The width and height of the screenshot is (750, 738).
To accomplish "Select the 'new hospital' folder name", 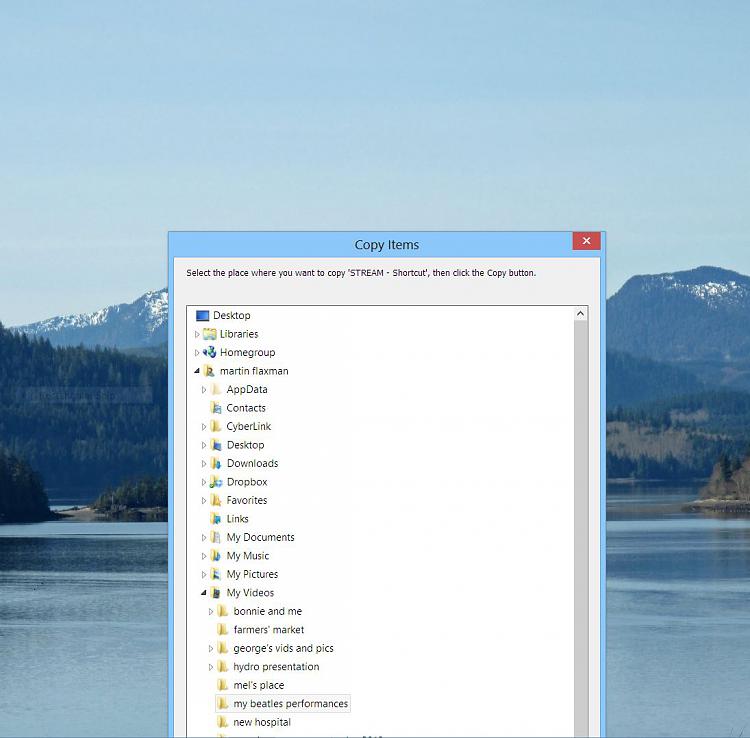I will [262, 722].
